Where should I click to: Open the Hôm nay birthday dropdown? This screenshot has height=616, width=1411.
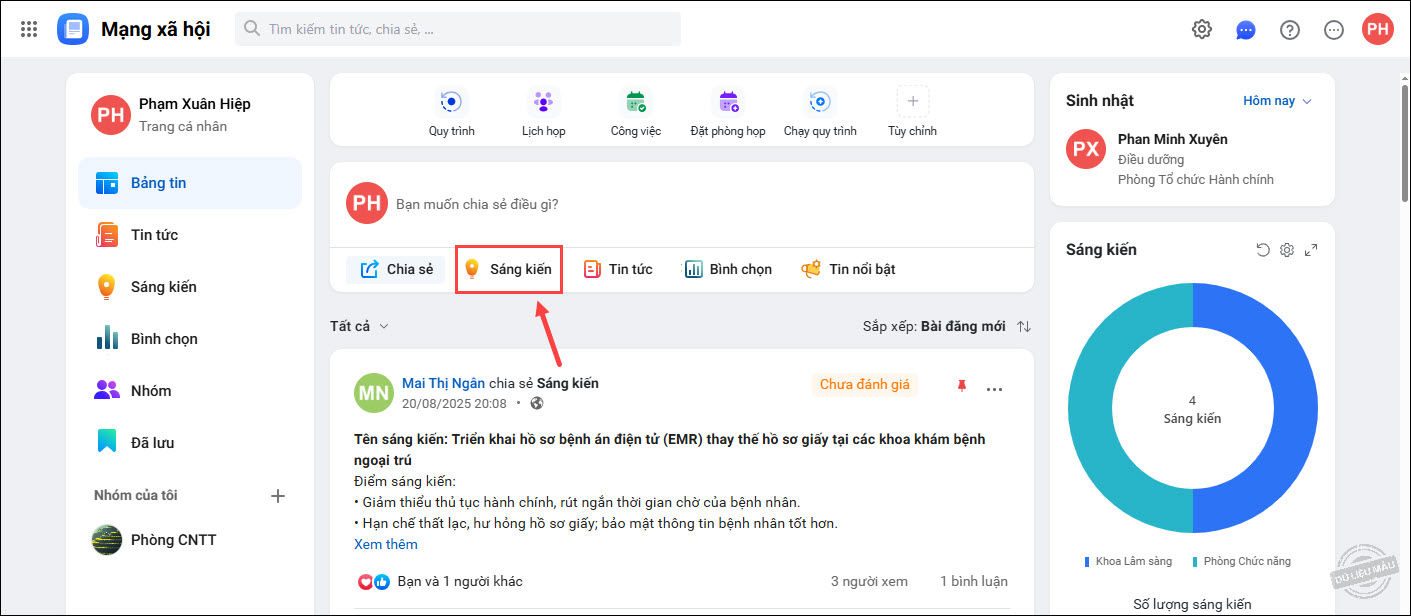click(x=1277, y=101)
